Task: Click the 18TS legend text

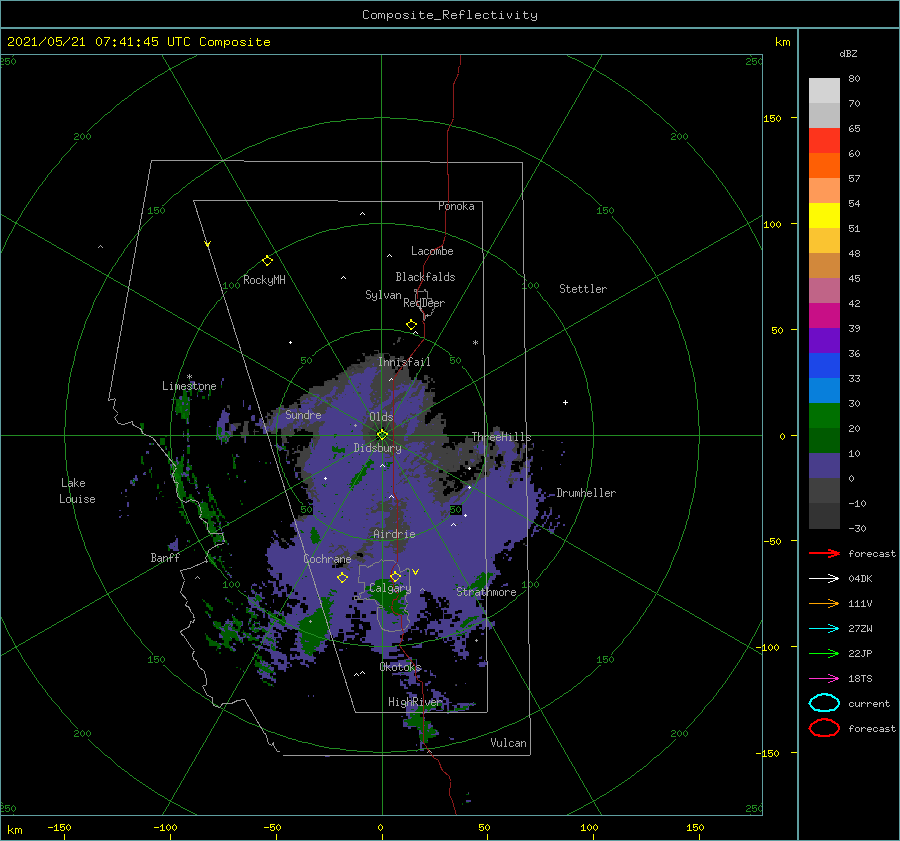Action: (860, 678)
